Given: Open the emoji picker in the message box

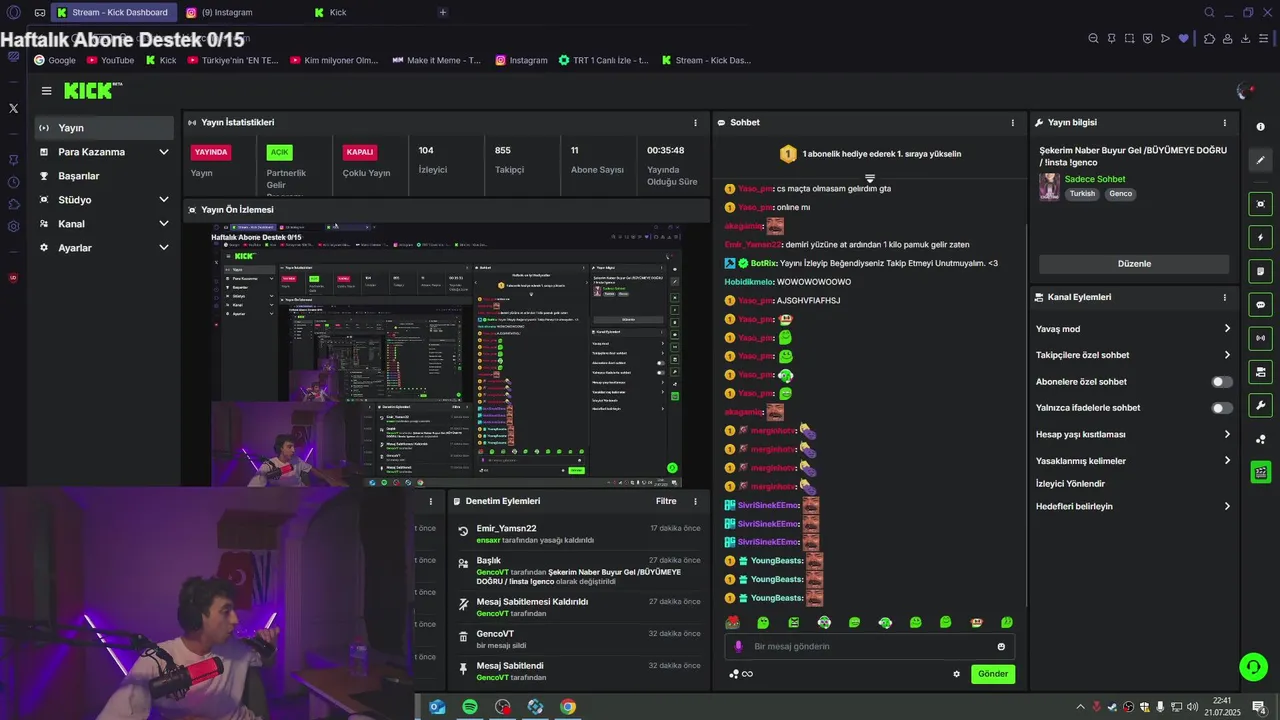Looking at the screenshot, I should pos(1001,647).
